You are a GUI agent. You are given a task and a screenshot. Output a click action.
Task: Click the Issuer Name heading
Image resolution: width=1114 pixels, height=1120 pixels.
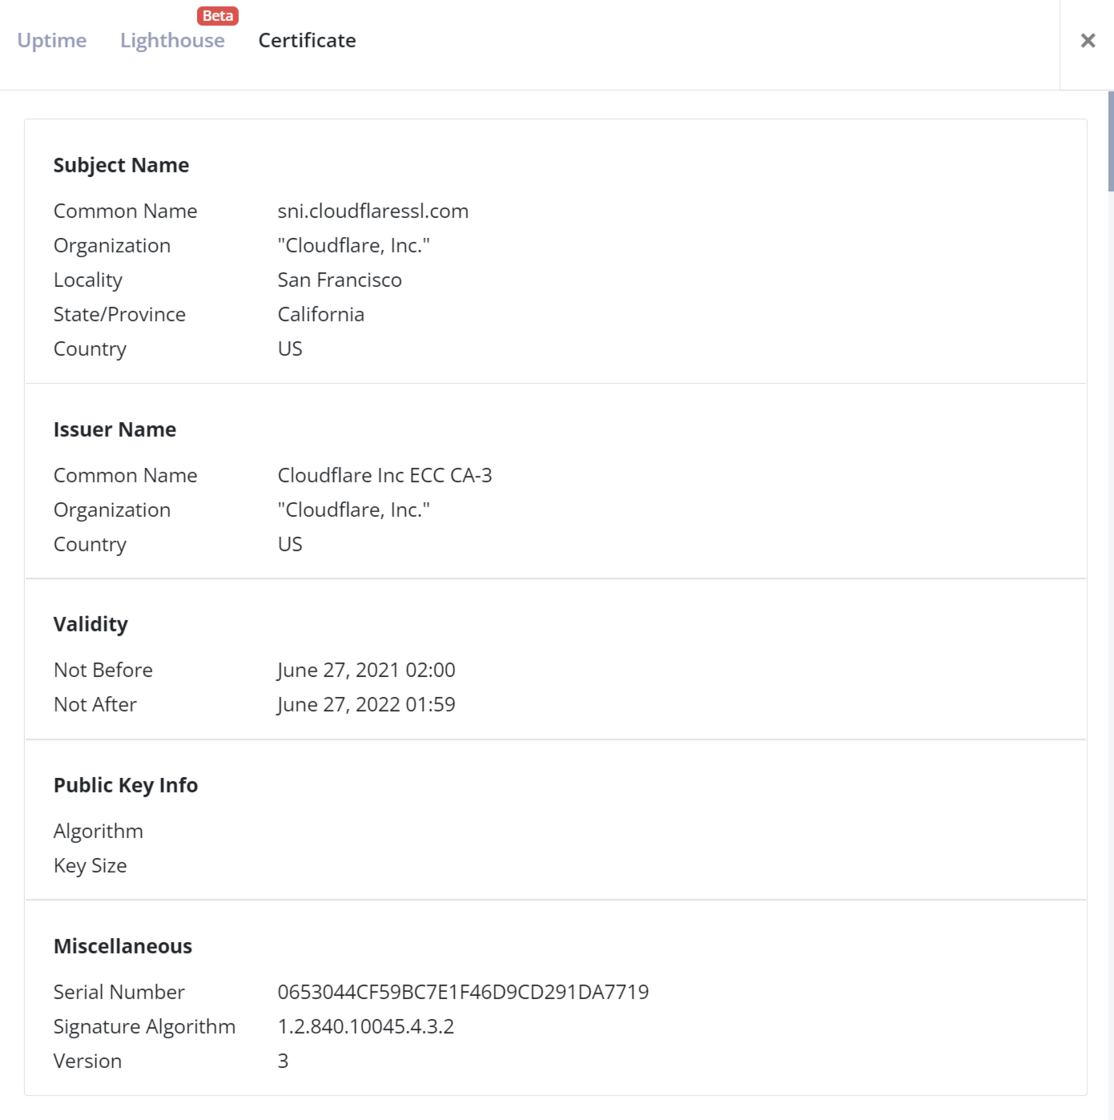[115, 429]
